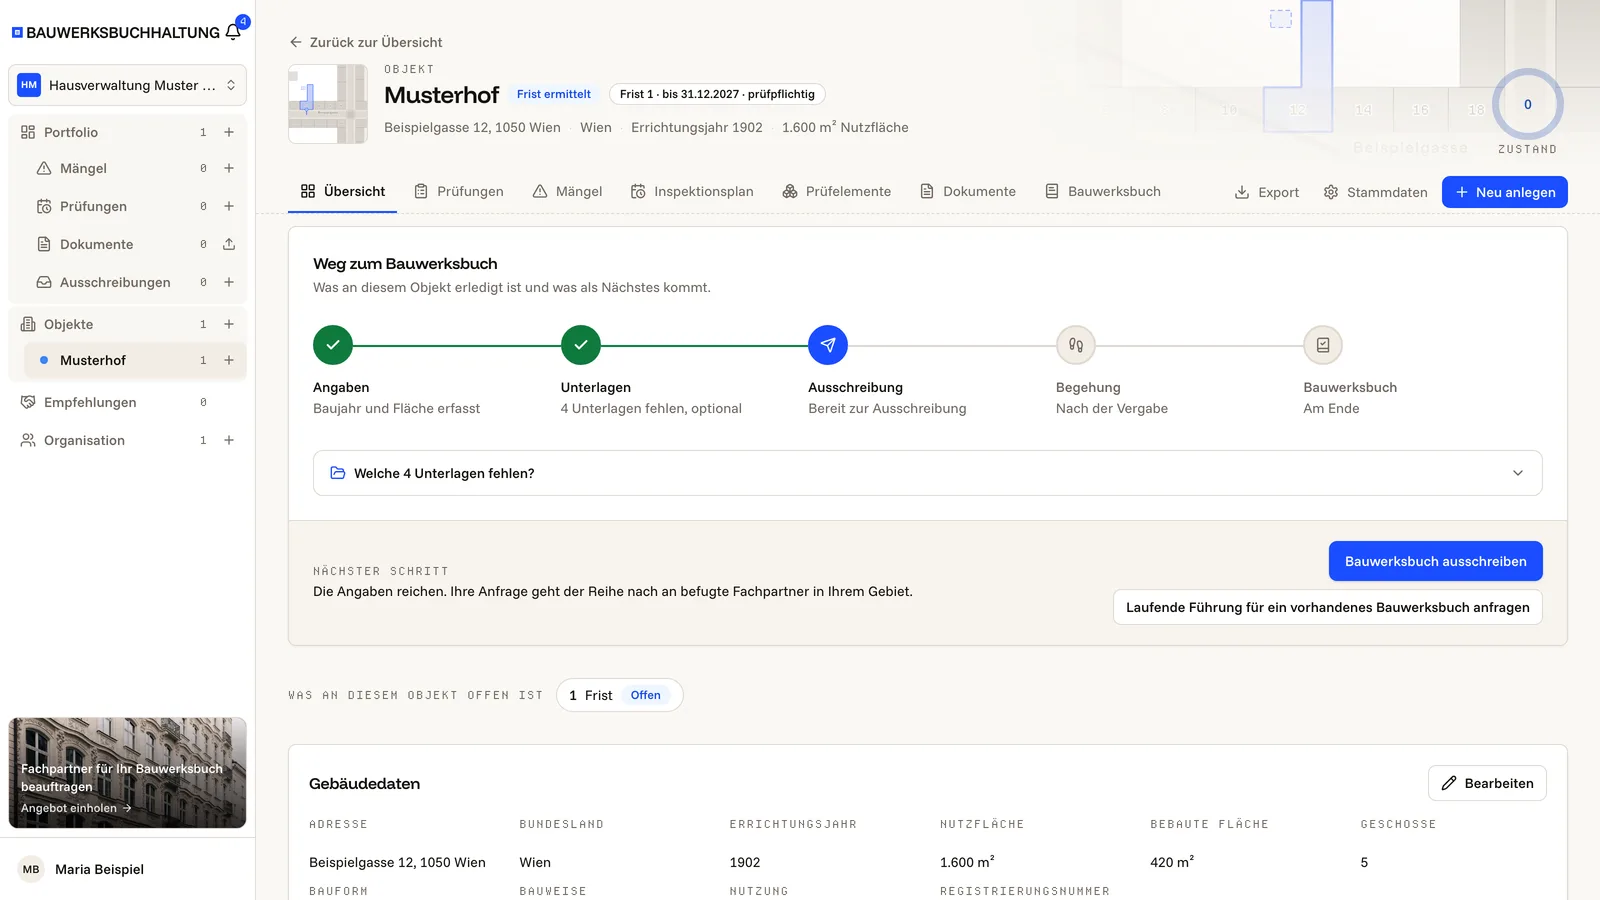Open the Bauwerksbuch tab

pos(1103,191)
